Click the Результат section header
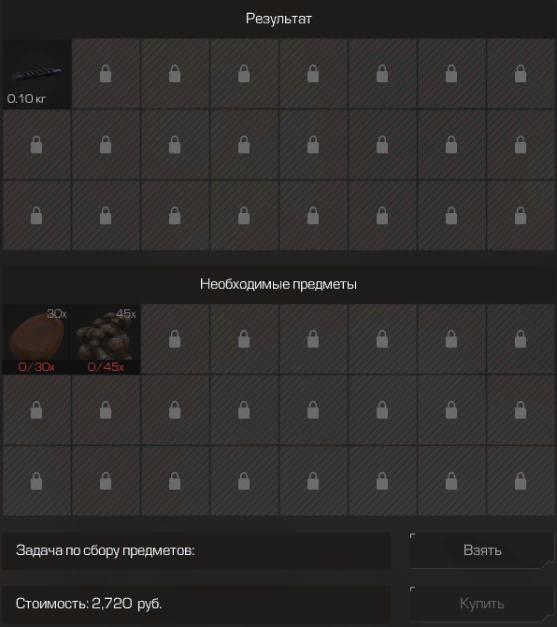 tap(278, 19)
